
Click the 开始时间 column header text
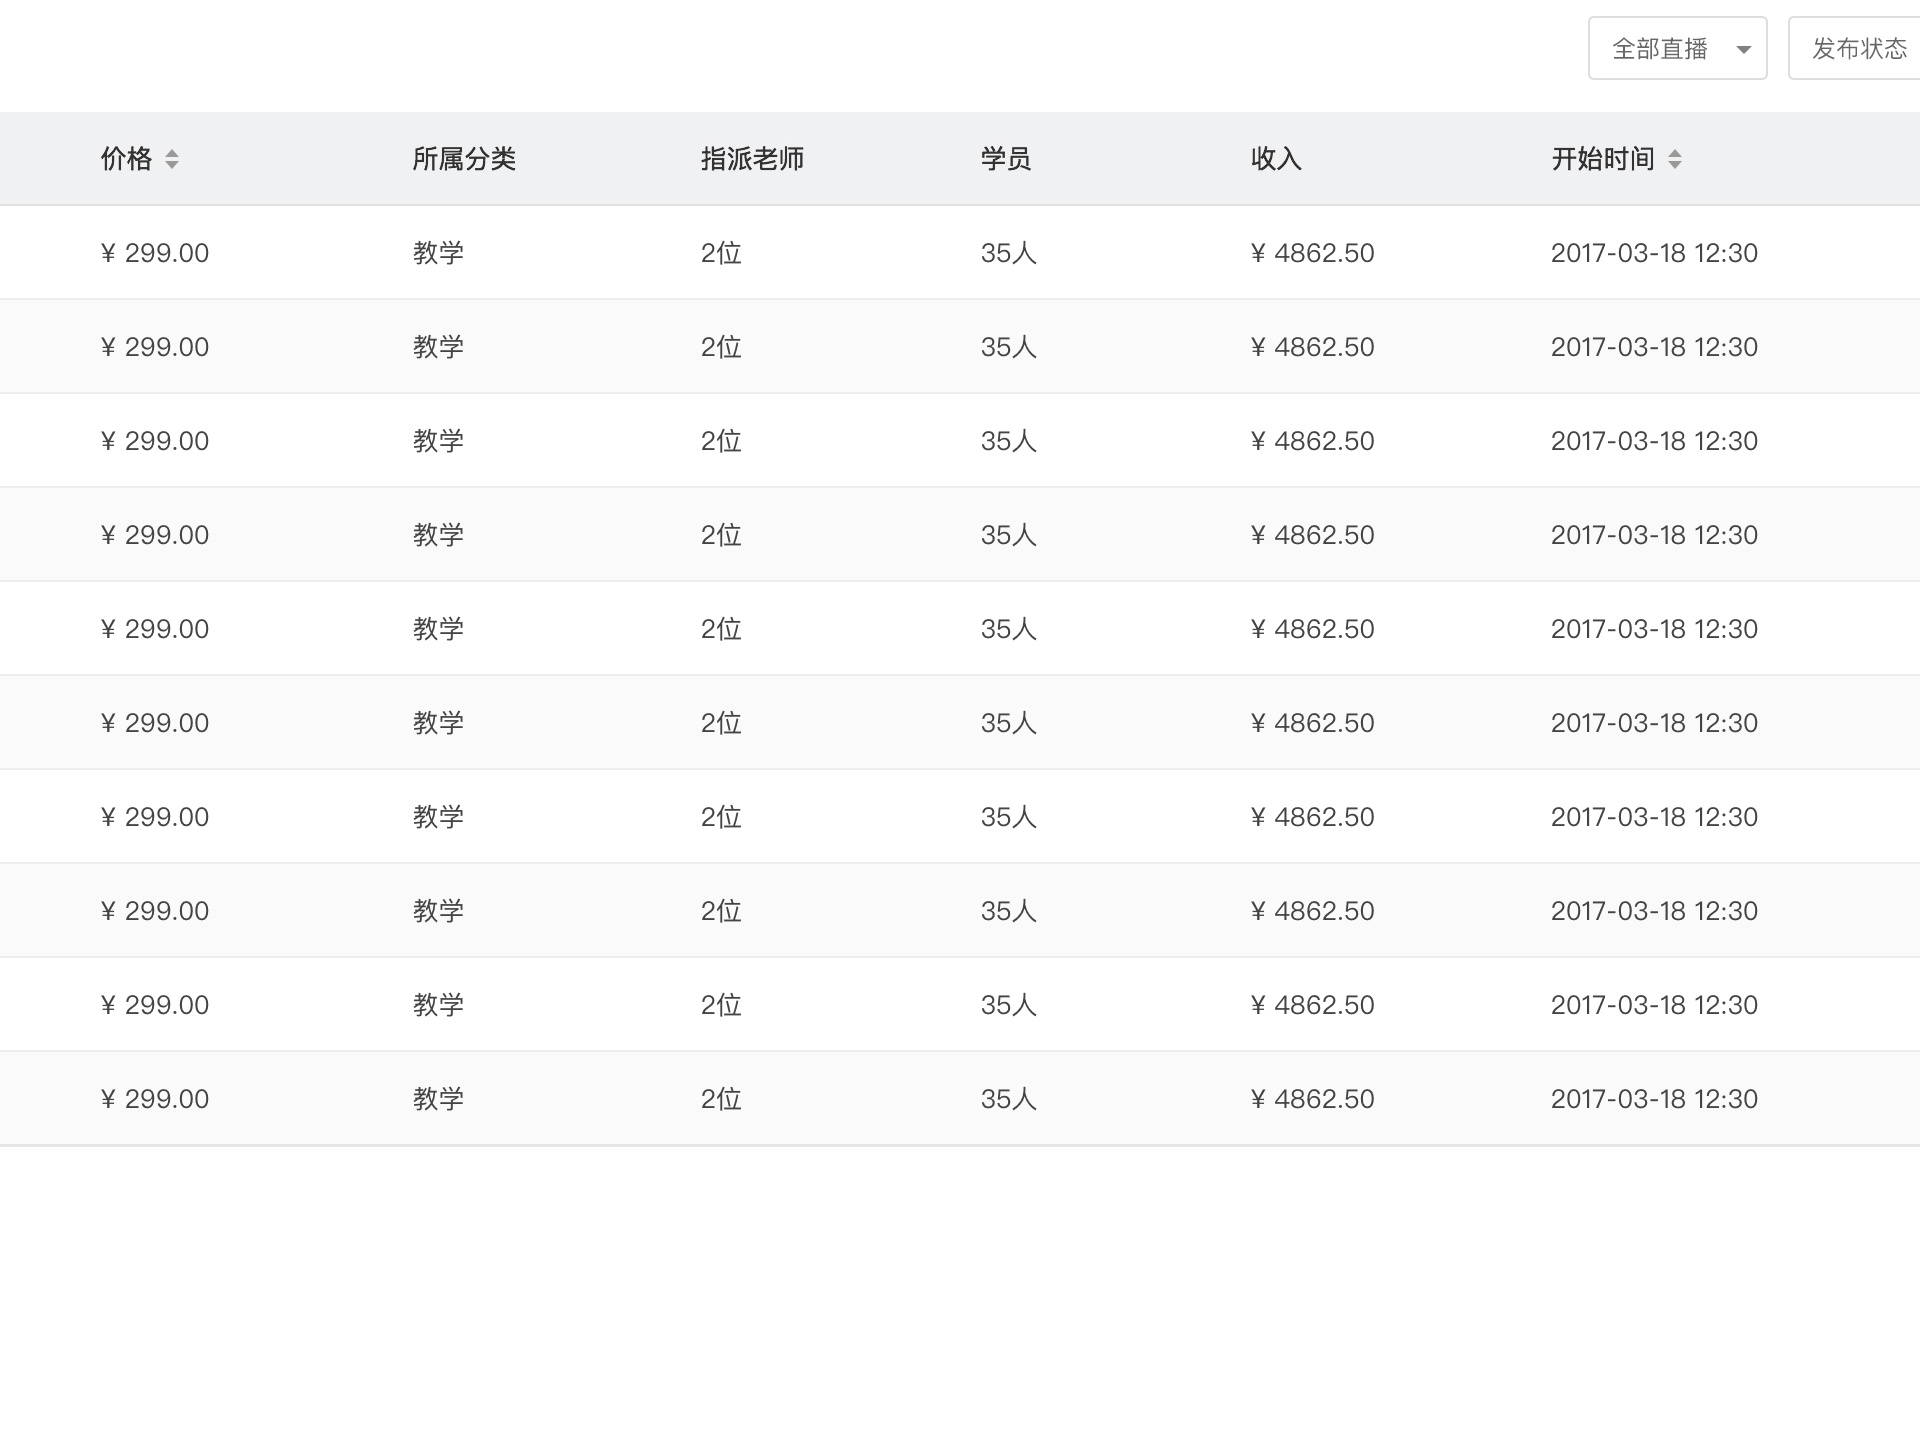(1603, 159)
